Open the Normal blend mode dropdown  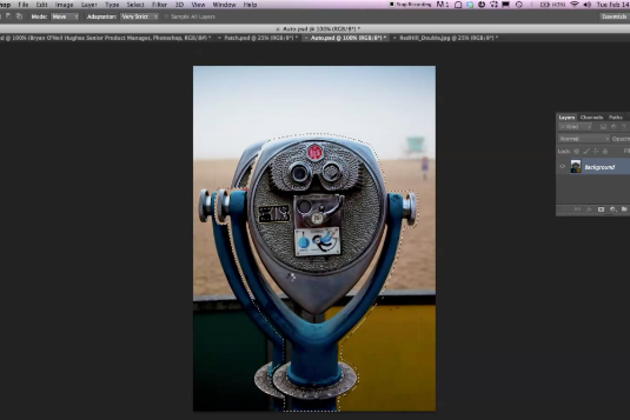[x=583, y=138]
